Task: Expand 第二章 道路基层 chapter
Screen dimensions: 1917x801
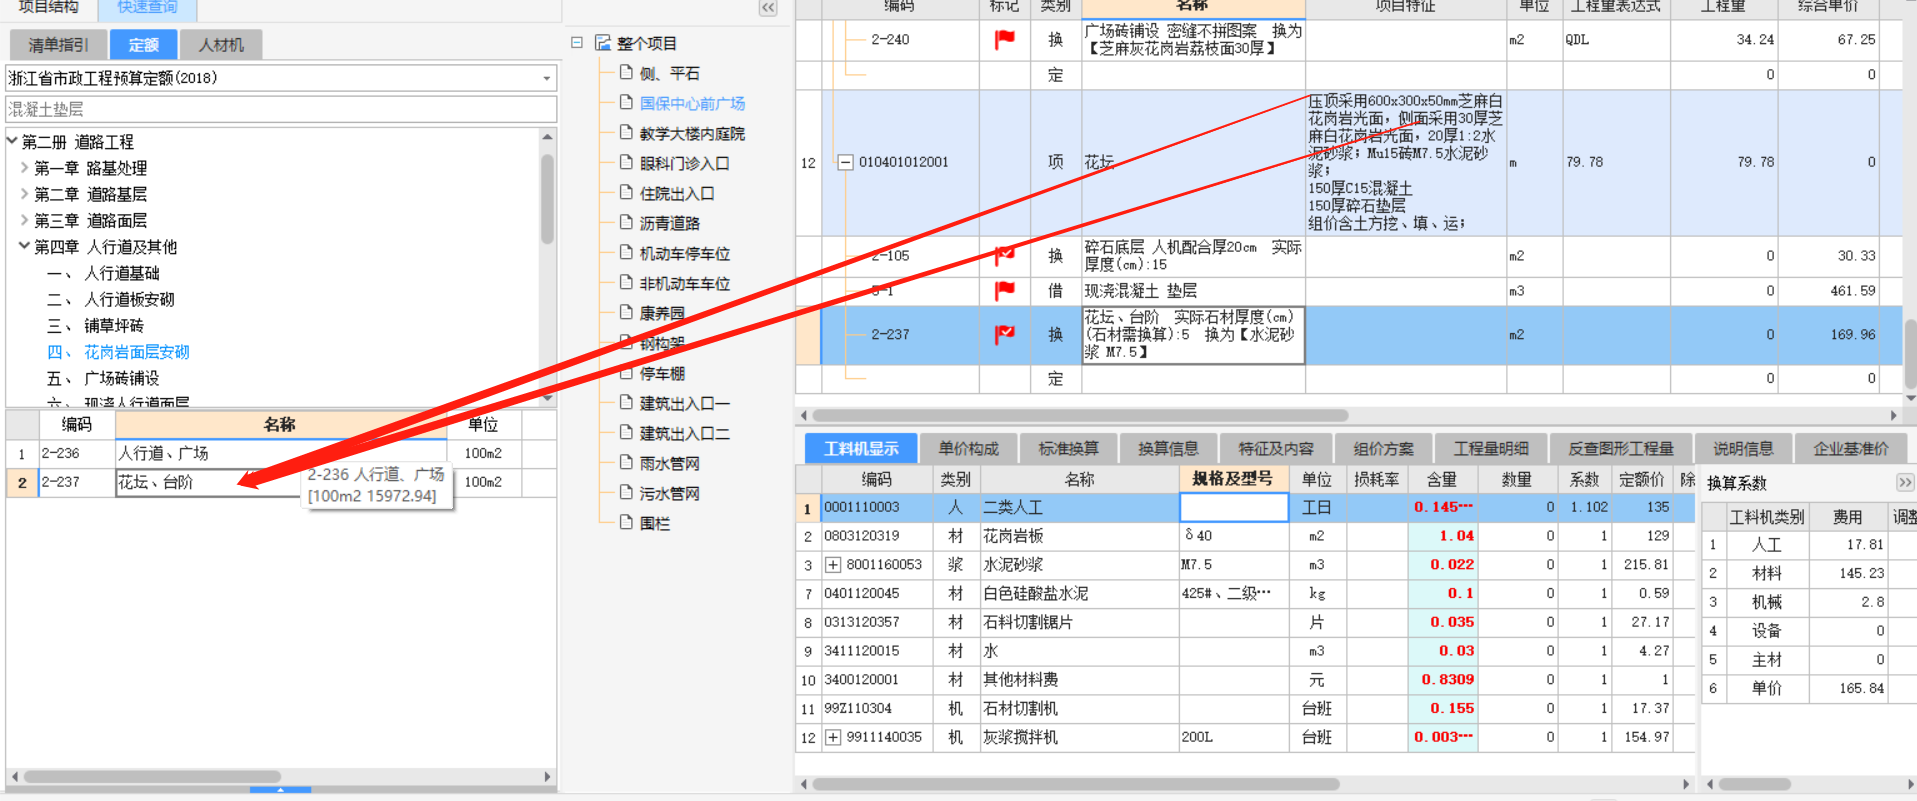Action: click(x=25, y=194)
